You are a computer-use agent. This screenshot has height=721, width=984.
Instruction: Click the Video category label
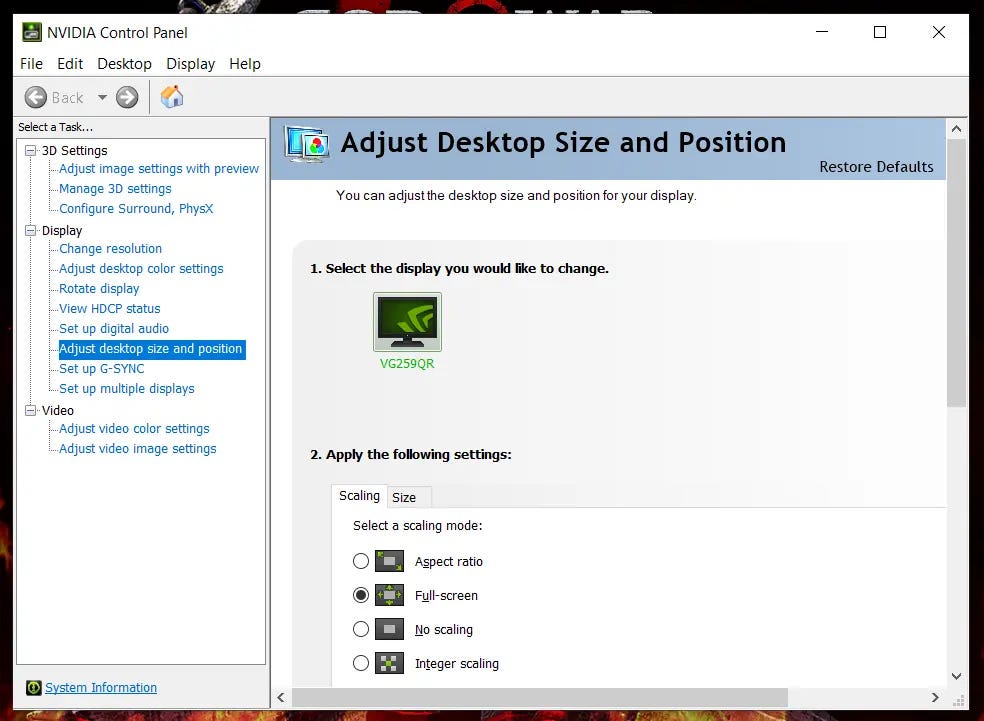(x=58, y=410)
